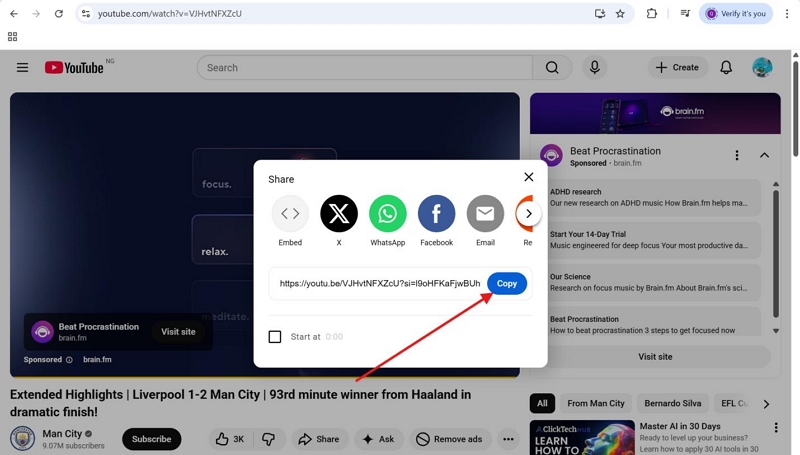Start voice search with the microphone icon
This screenshot has width=800, height=455.
point(594,67)
